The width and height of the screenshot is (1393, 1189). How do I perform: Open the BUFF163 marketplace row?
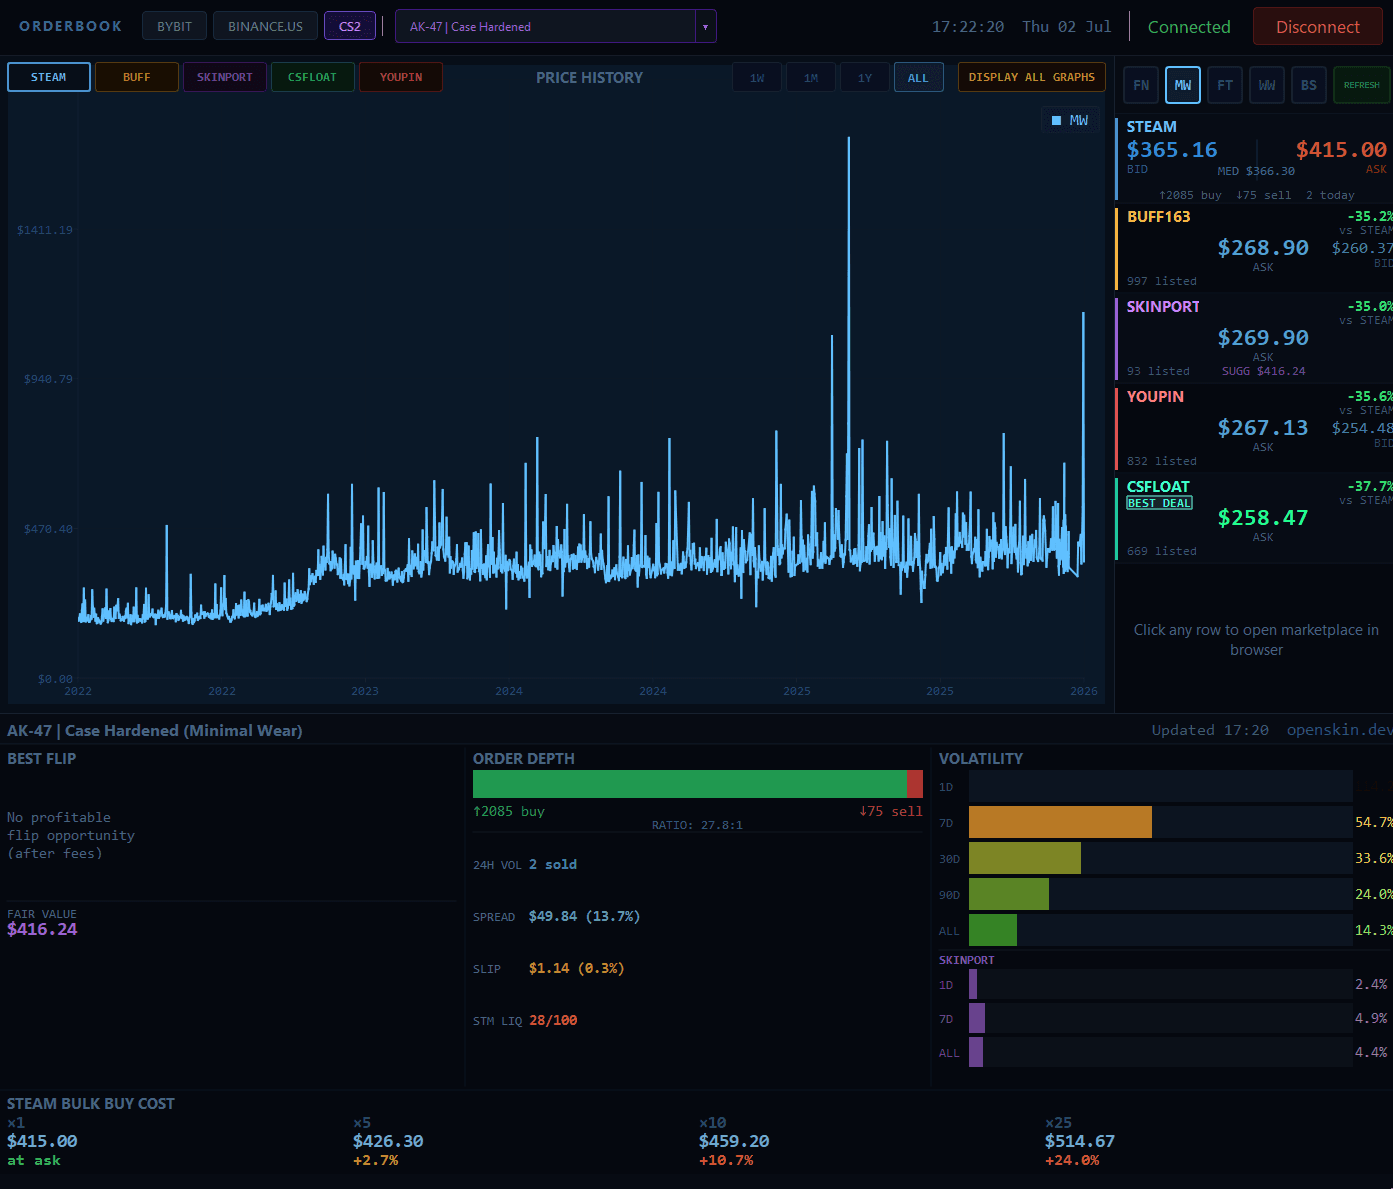[x=1254, y=248]
